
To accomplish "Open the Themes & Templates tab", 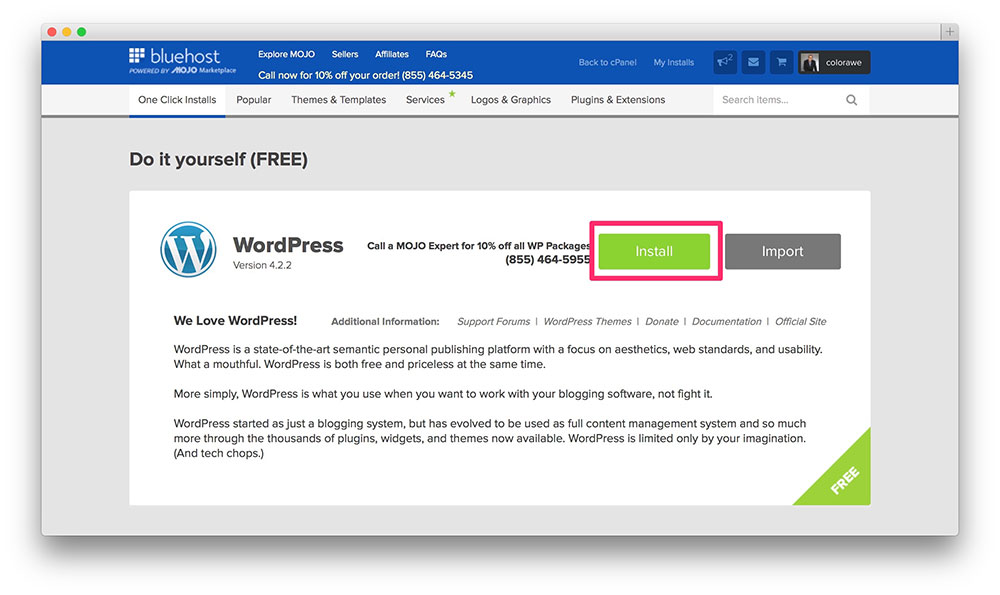I will point(338,100).
